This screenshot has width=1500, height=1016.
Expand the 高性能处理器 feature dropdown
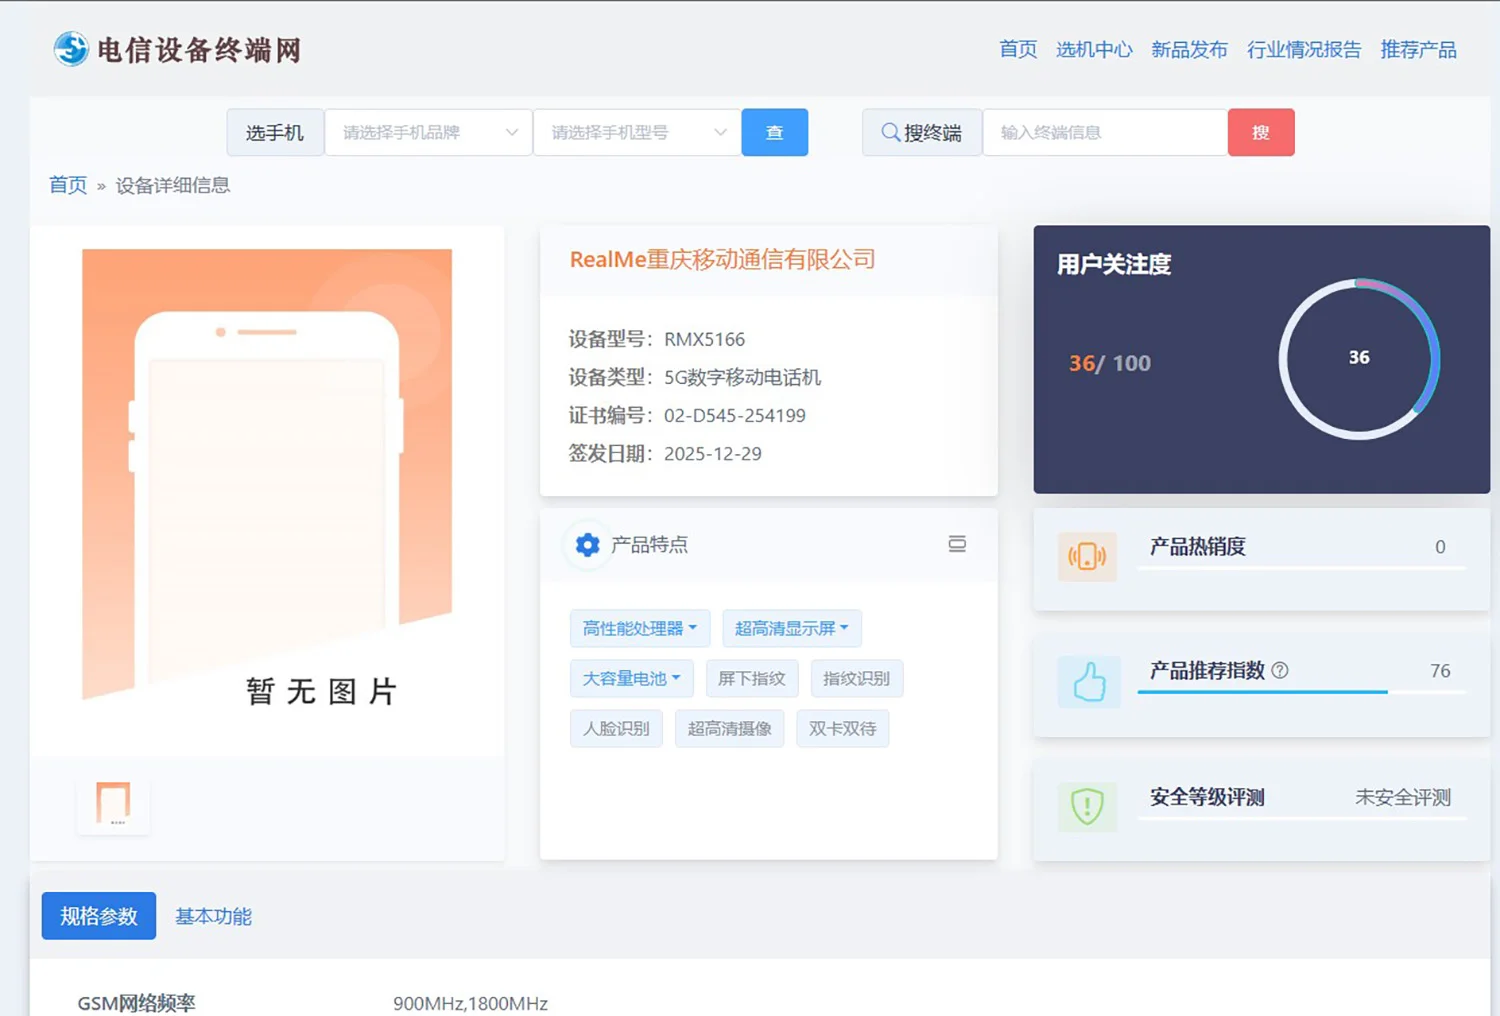[x=640, y=628]
